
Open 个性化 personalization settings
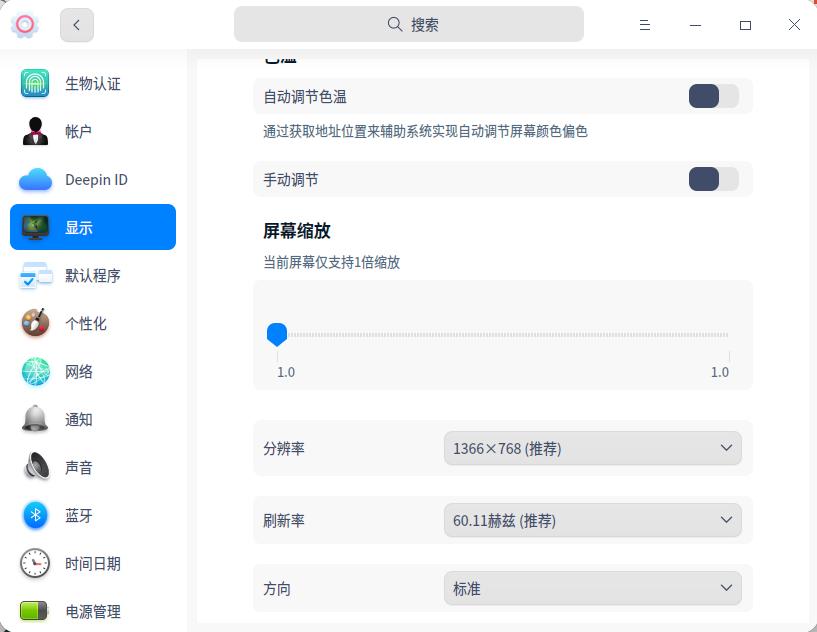pos(35,324)
